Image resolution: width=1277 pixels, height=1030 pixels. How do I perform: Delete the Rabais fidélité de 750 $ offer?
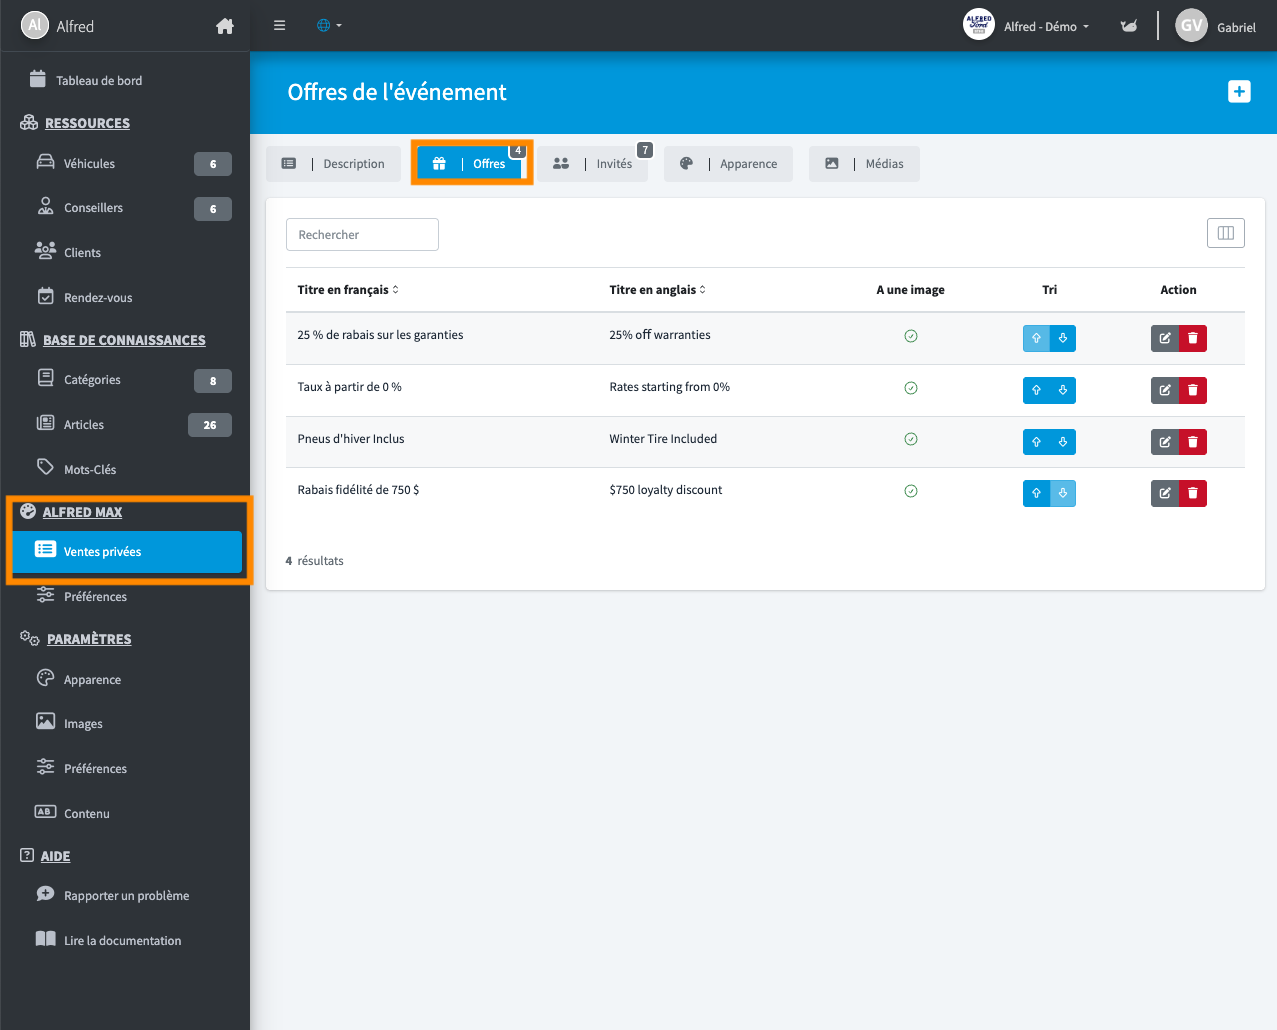pos(1193,493)
